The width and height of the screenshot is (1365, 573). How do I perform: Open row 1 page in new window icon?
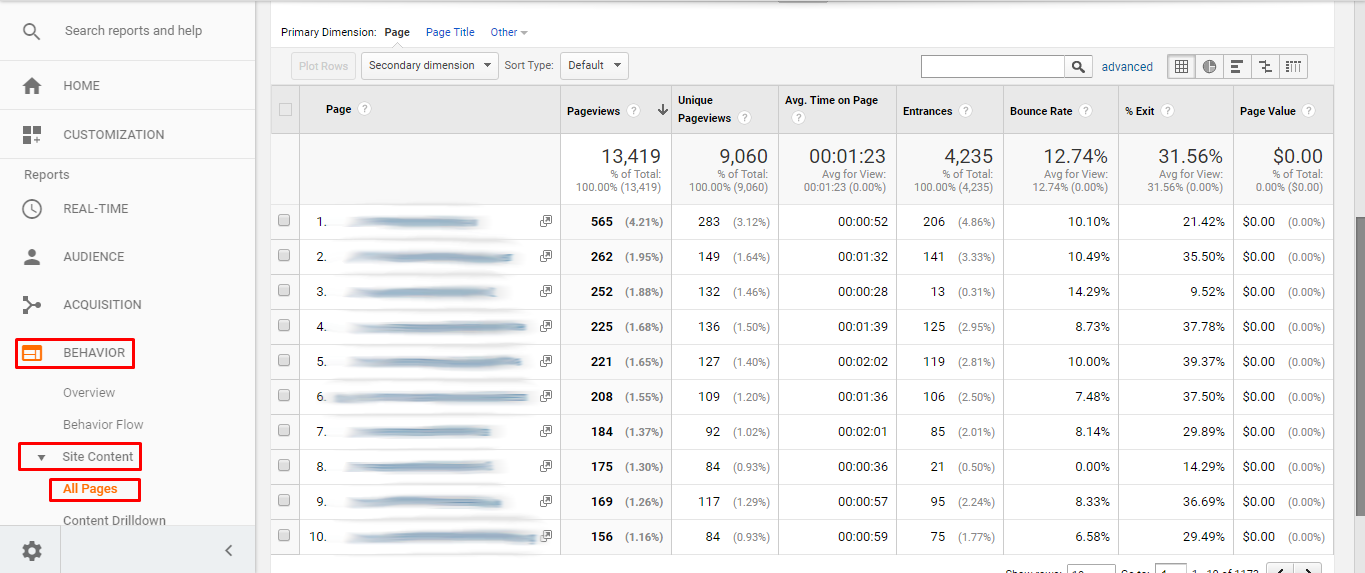point(546,221)
